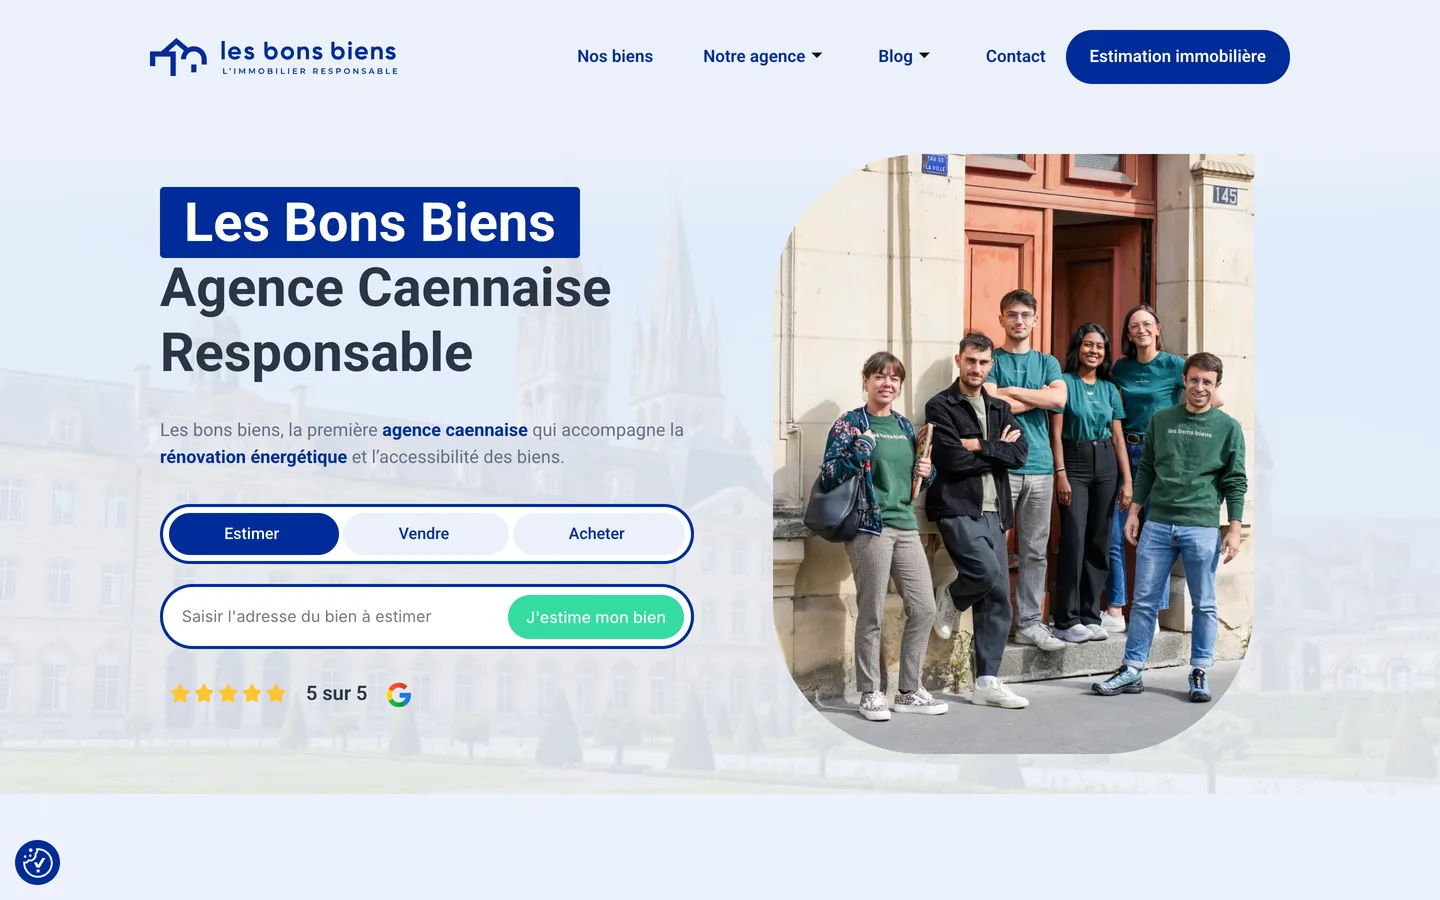Switch to the Acheter tab
The height and width of the screenshot is (900, 1440).
pos(597,534)
